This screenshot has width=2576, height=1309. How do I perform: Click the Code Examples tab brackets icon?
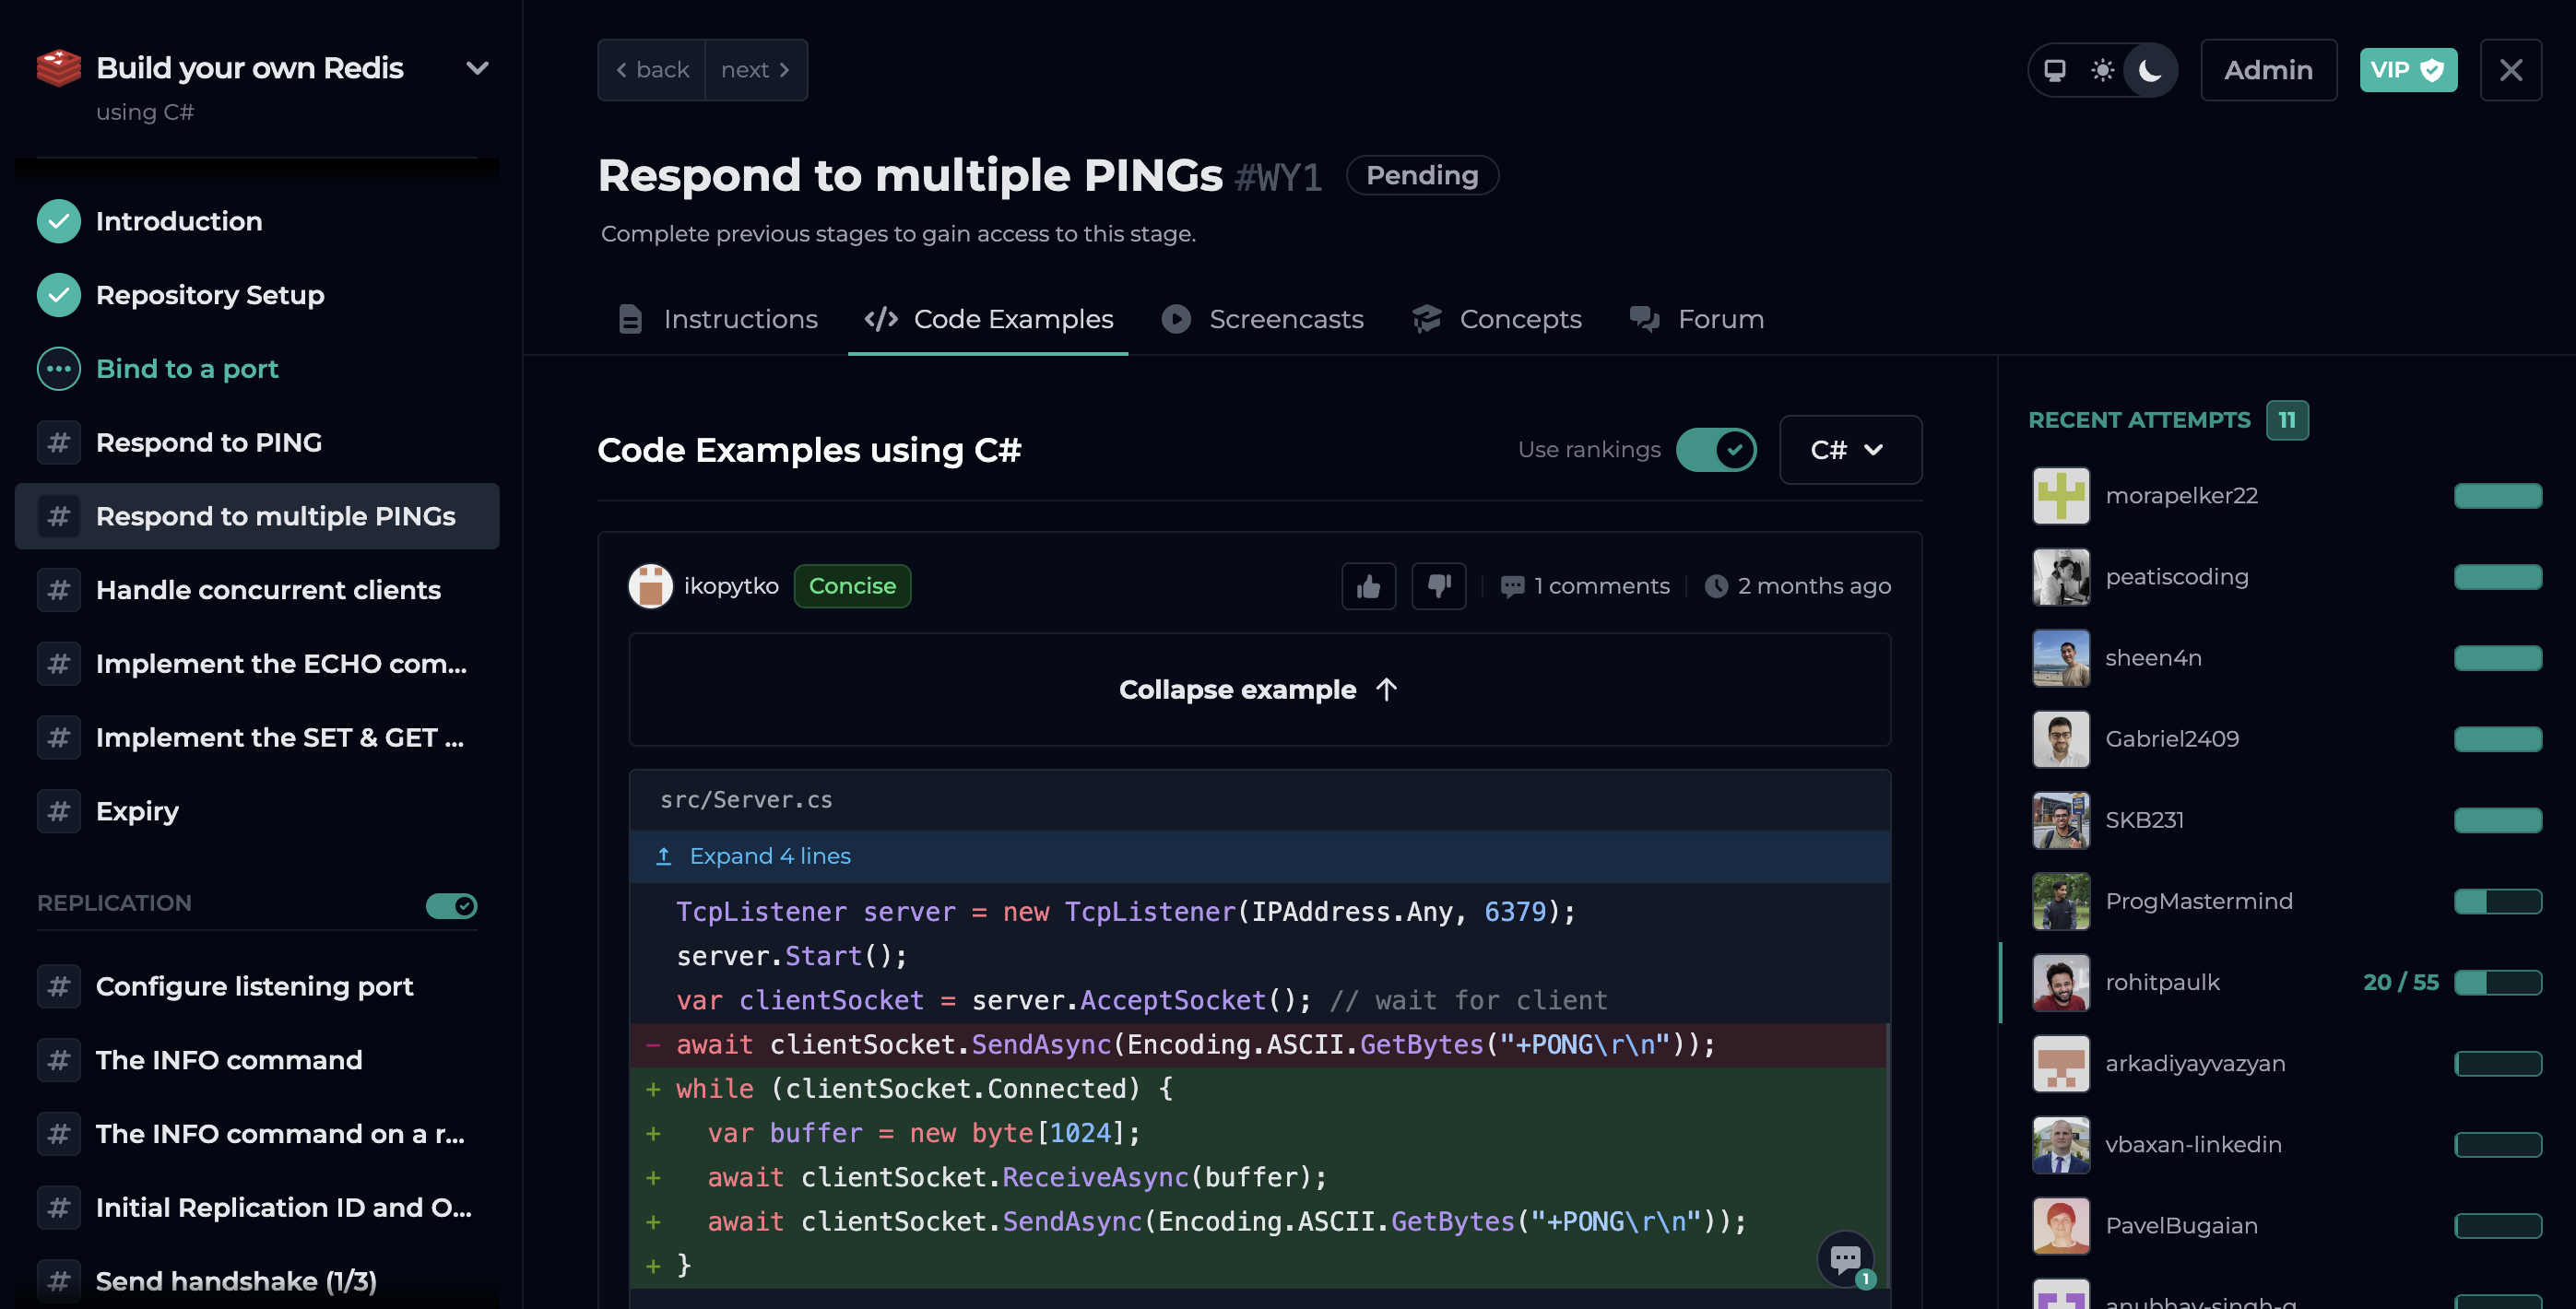(881, 319)
